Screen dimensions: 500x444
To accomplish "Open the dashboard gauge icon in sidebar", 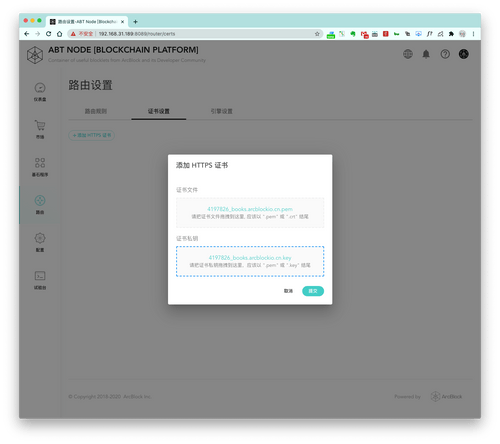I will [x=40, y=88].
